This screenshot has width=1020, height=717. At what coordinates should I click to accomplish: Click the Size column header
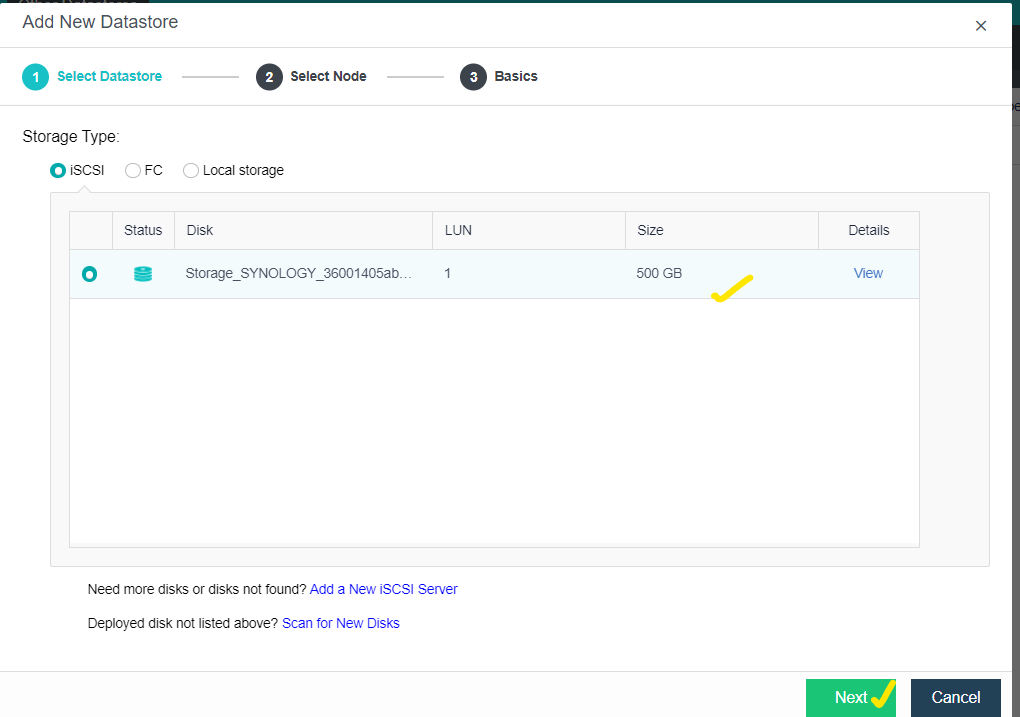[x=650, y=230]
